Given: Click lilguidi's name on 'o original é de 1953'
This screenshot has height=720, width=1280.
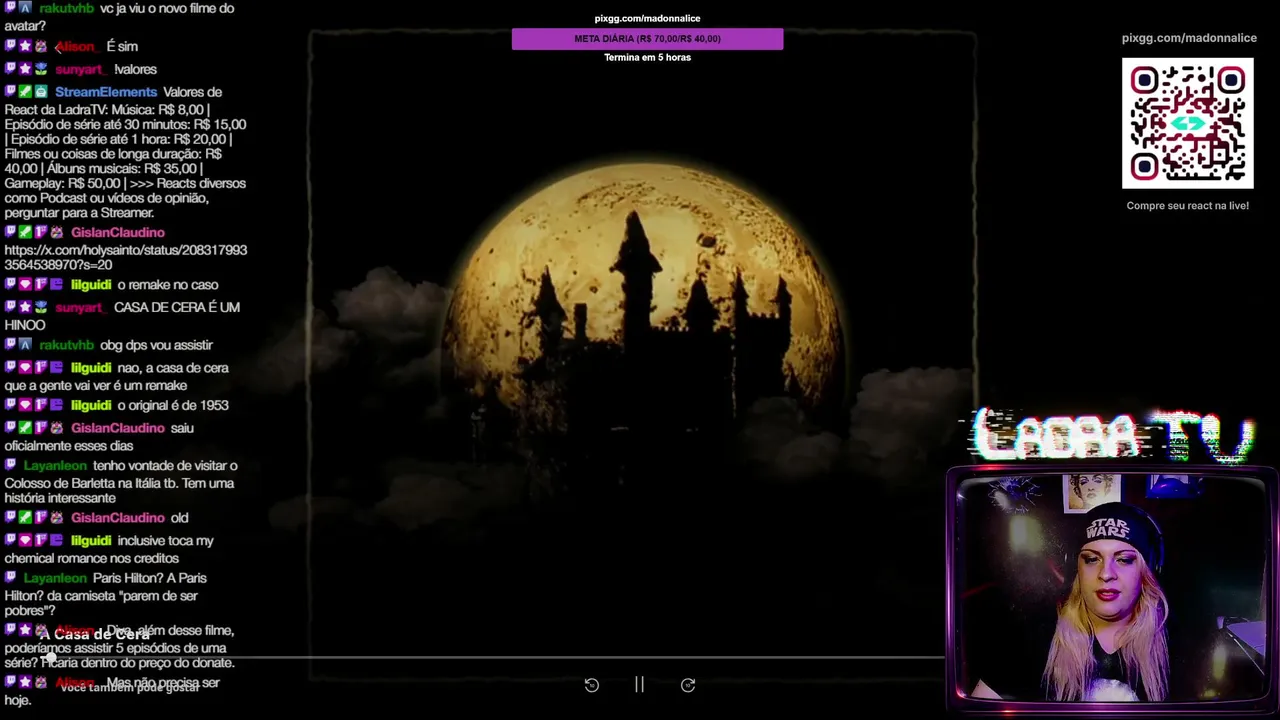Looking at the screenshot, I should pyautogui.click(x=91, y=406).
